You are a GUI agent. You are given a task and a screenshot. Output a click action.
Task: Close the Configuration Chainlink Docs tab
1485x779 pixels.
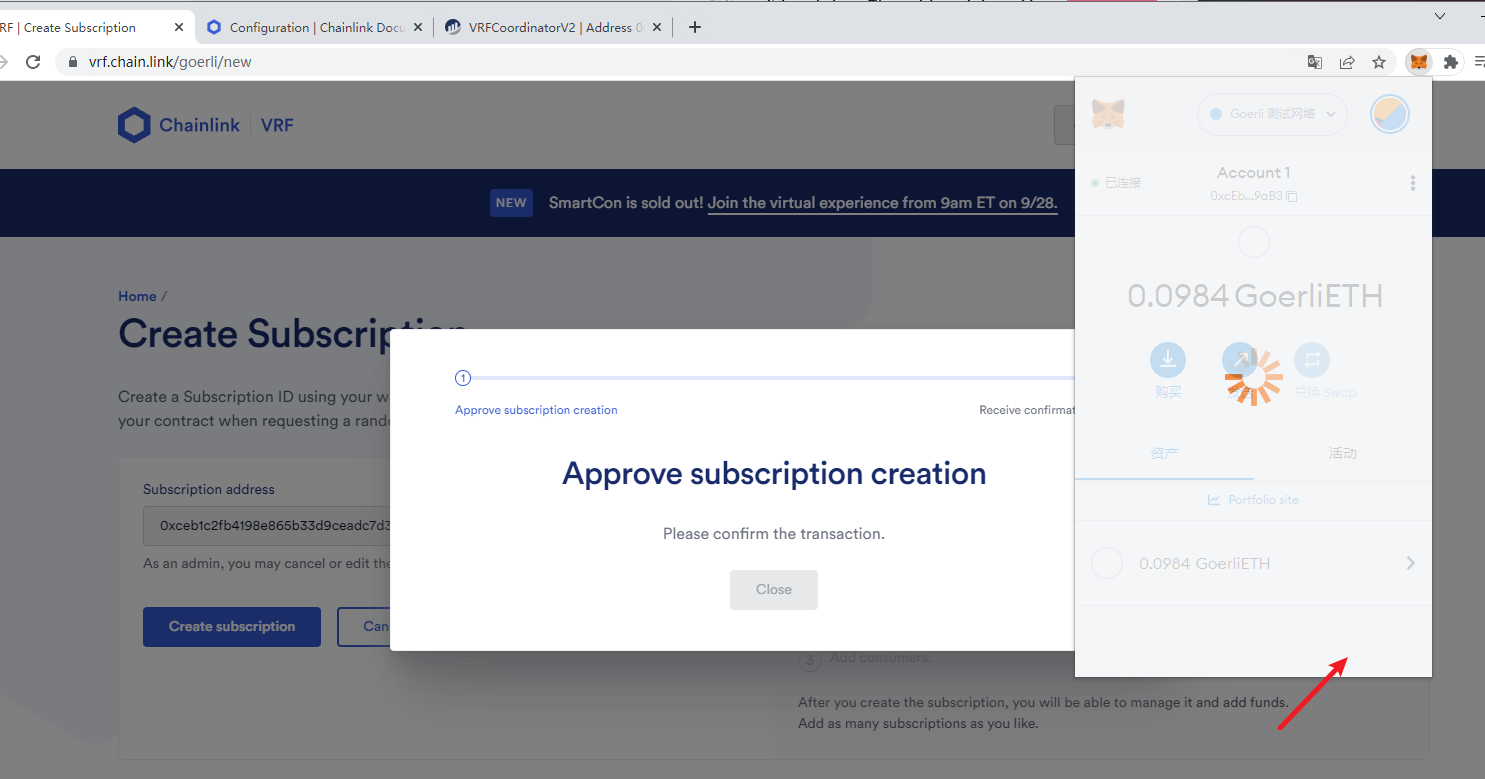(417, 27)
